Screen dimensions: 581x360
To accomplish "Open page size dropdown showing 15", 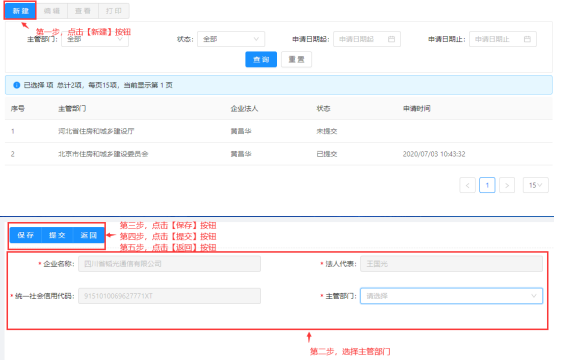I will coord(535,185).
